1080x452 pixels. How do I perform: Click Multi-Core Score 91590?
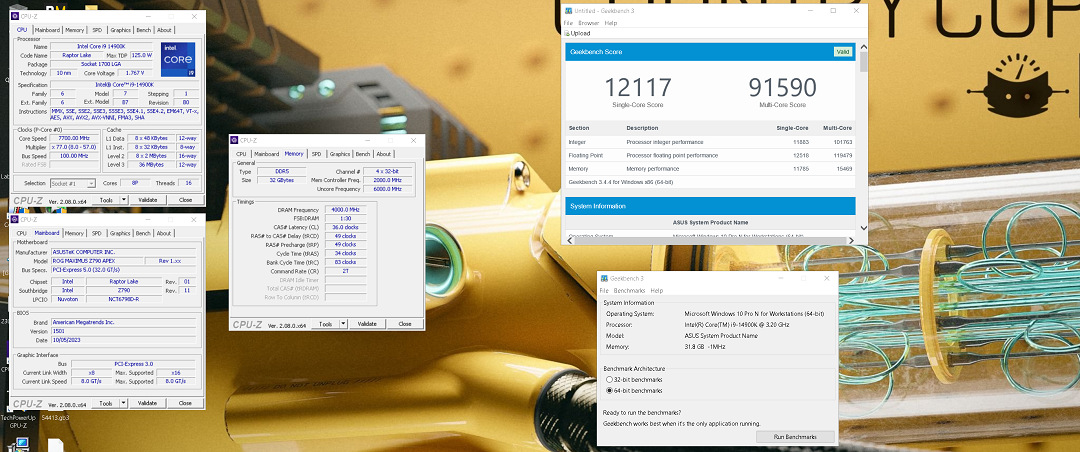click(782, 88)
